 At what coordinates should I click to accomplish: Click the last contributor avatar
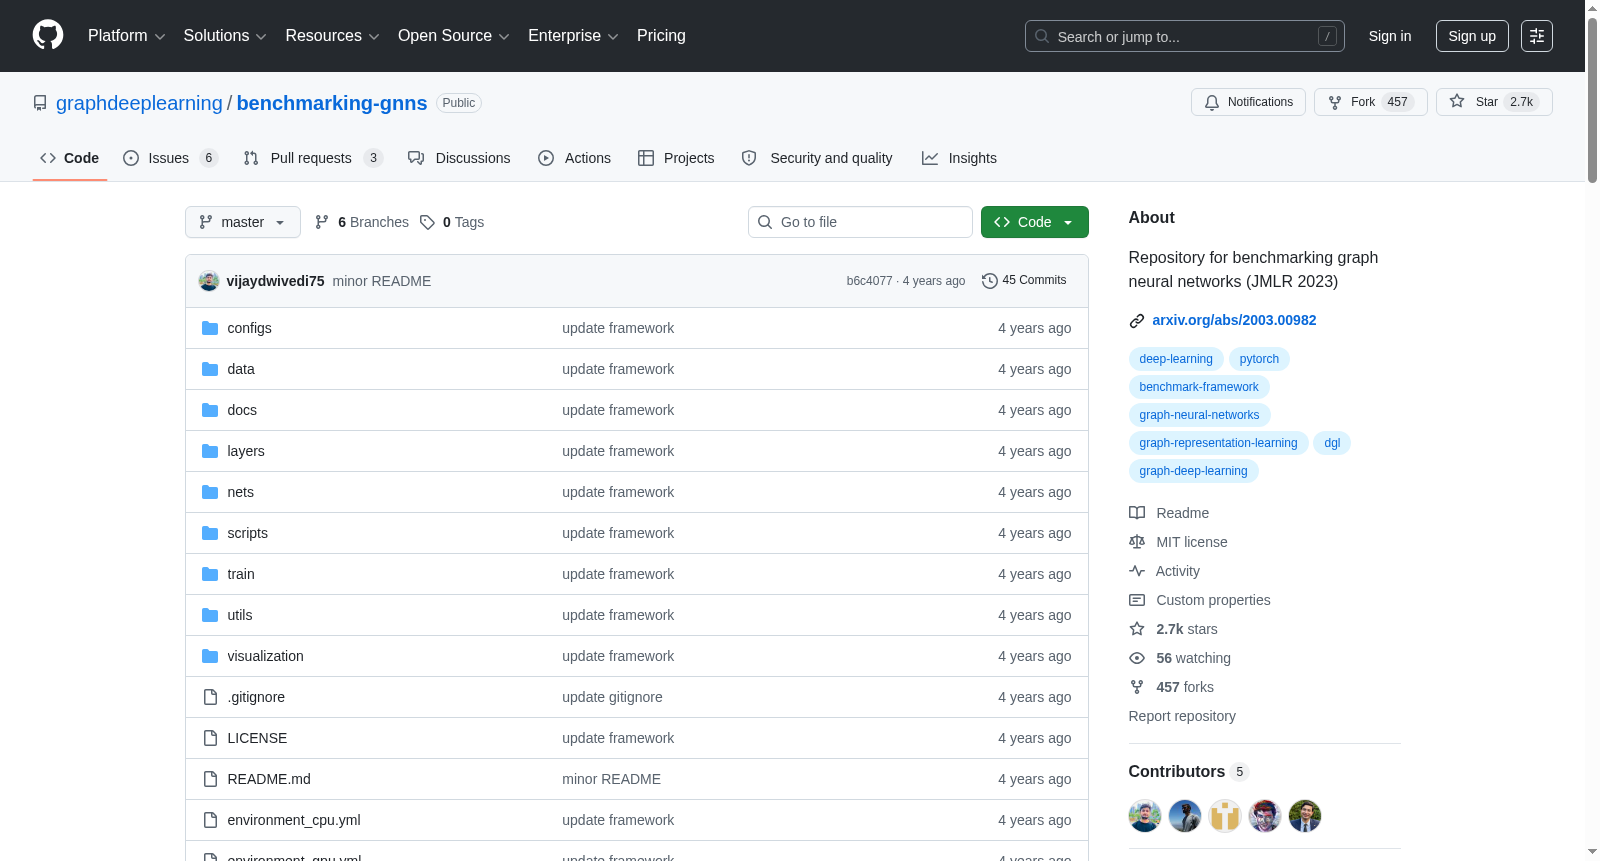point(1305,816)
